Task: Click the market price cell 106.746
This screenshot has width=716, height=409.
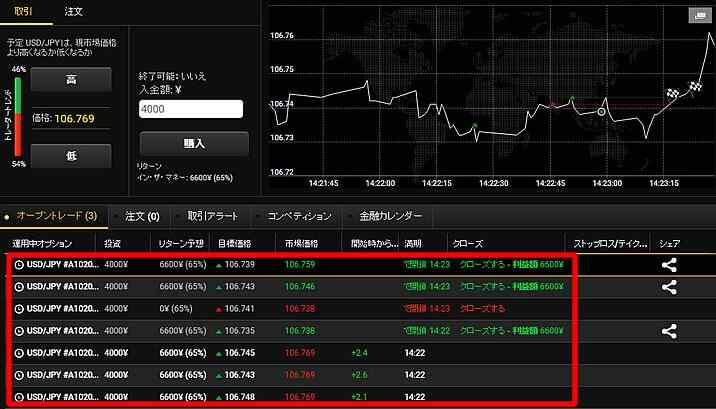Action: coord(300,287)
